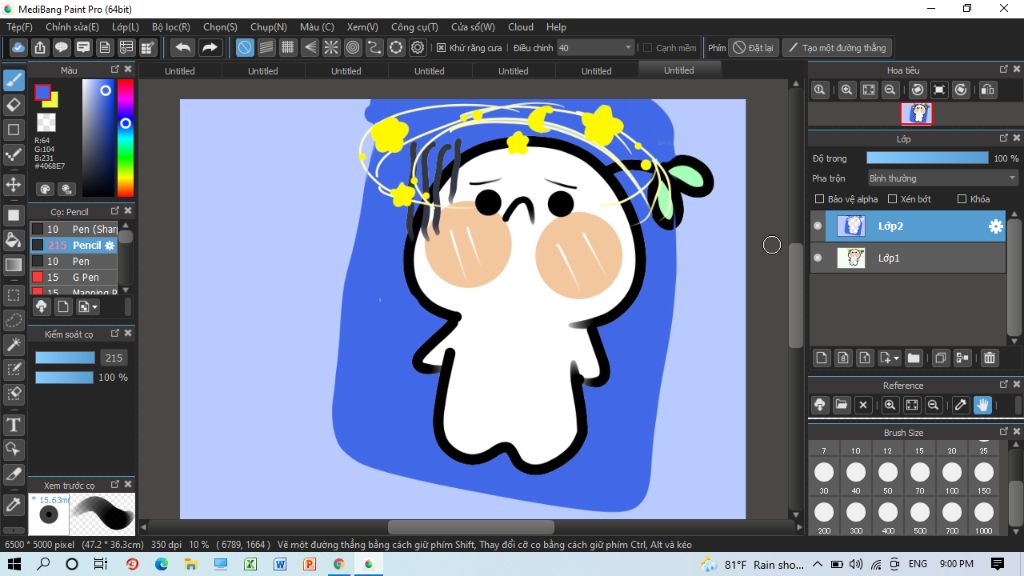Click the canvas horizontal scrollbar
This screenshot has width=1024, height=576.
(x=470, y=526)
